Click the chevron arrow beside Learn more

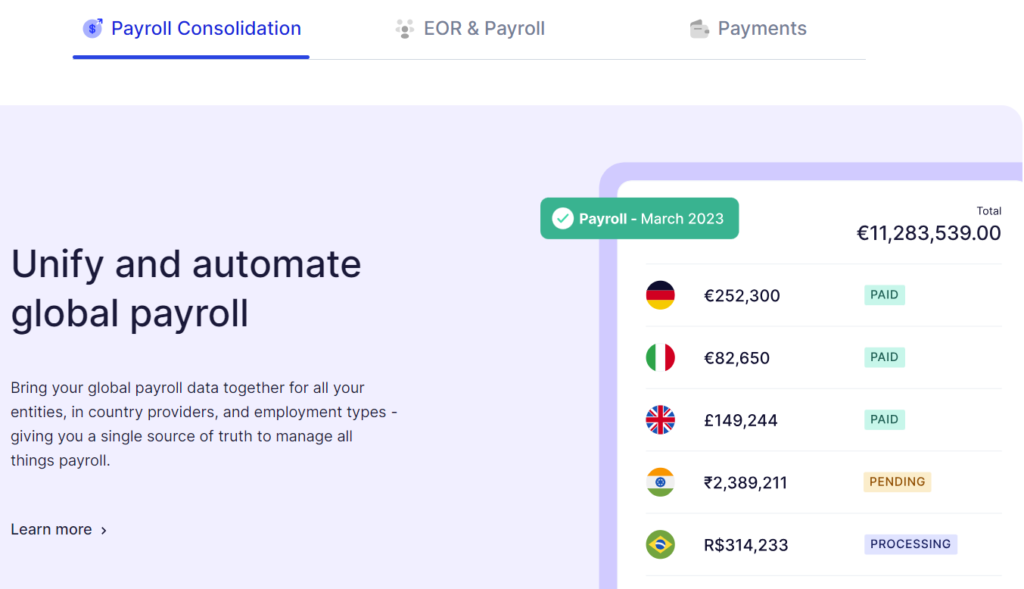104,530
